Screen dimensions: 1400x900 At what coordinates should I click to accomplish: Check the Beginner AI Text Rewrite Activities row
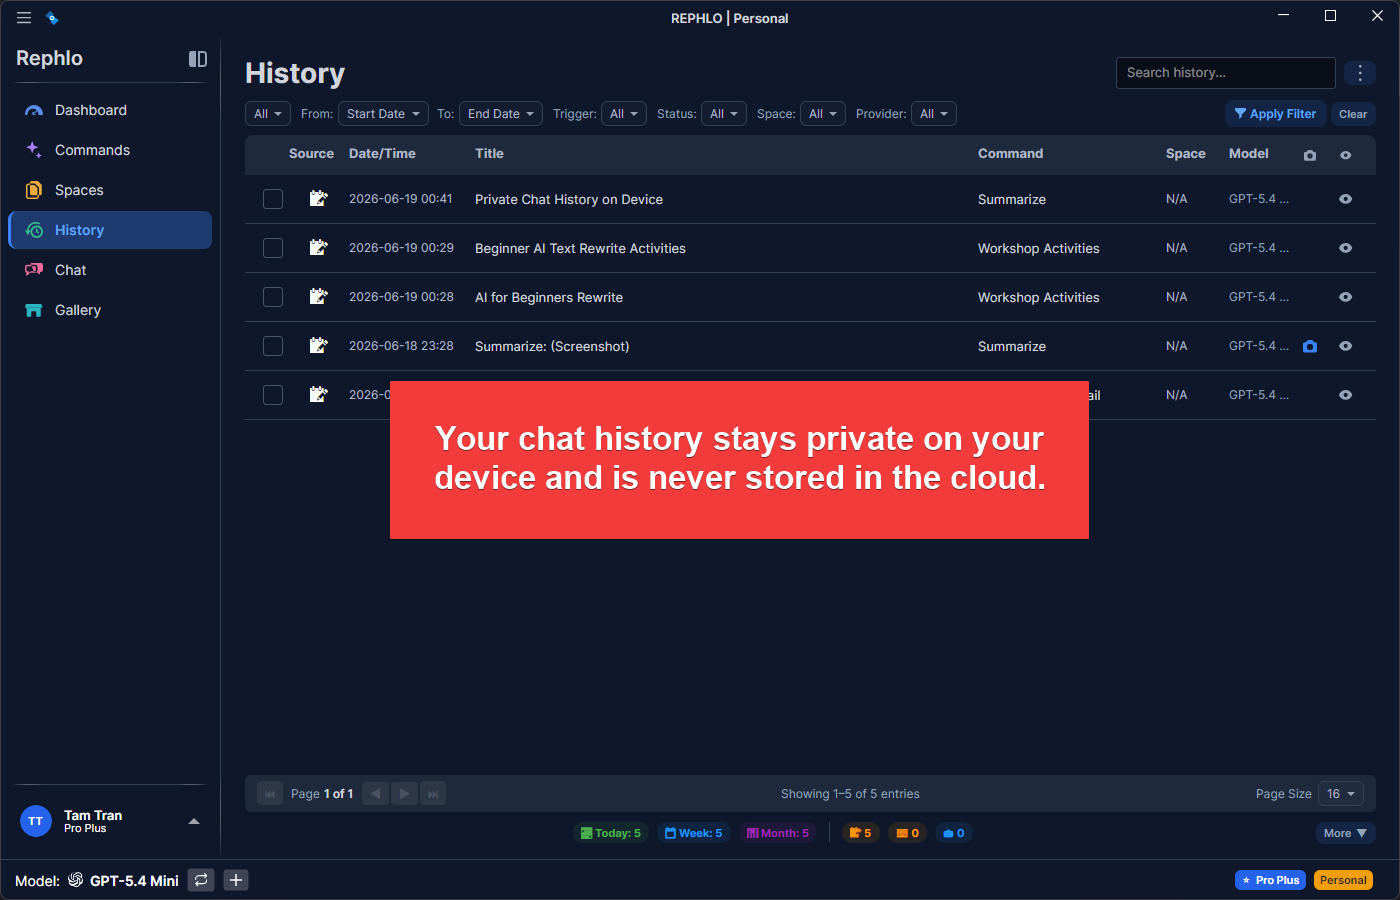point(273,248)
